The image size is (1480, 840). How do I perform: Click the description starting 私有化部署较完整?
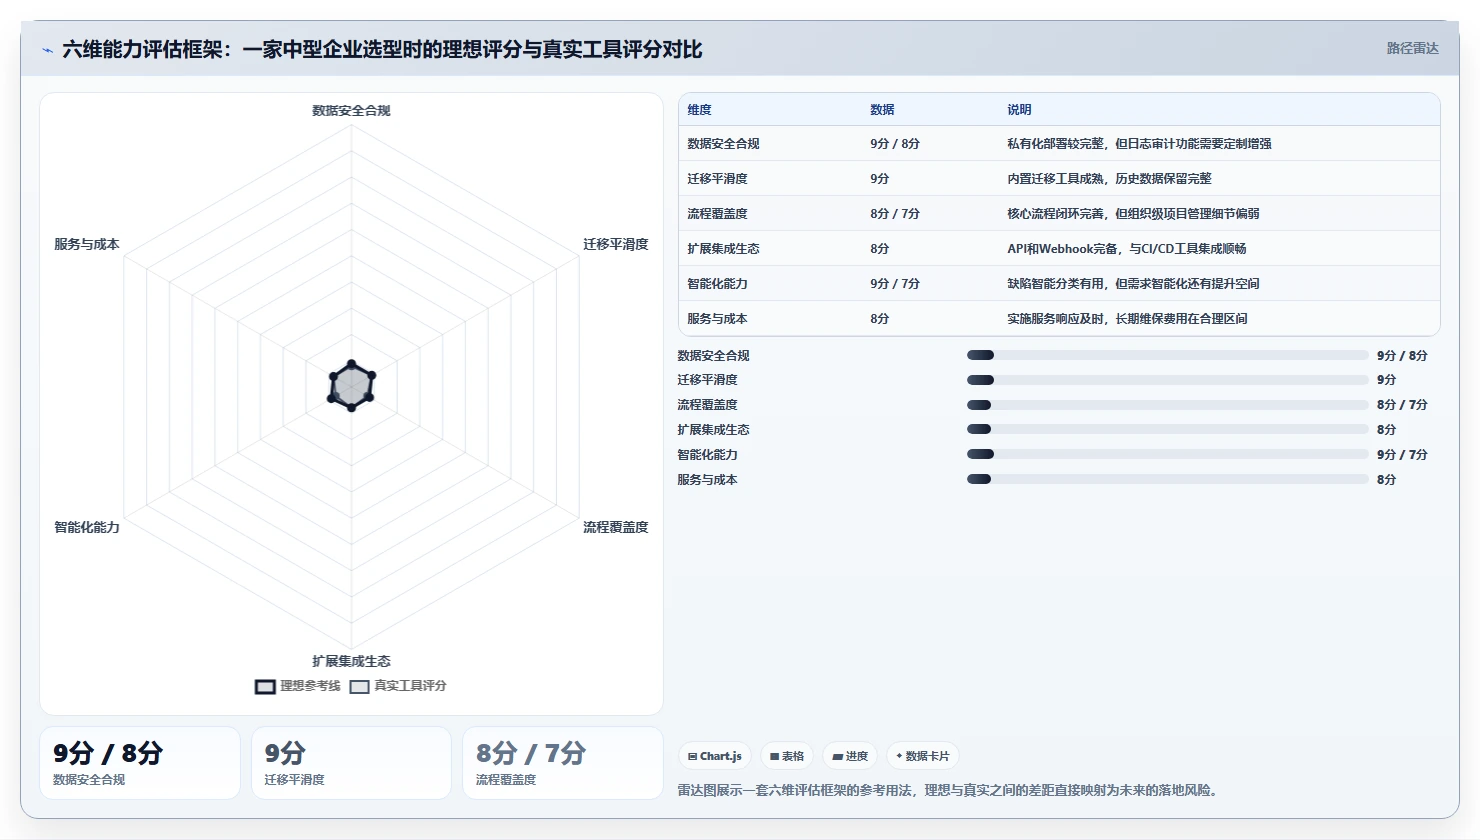[1139, 144]
